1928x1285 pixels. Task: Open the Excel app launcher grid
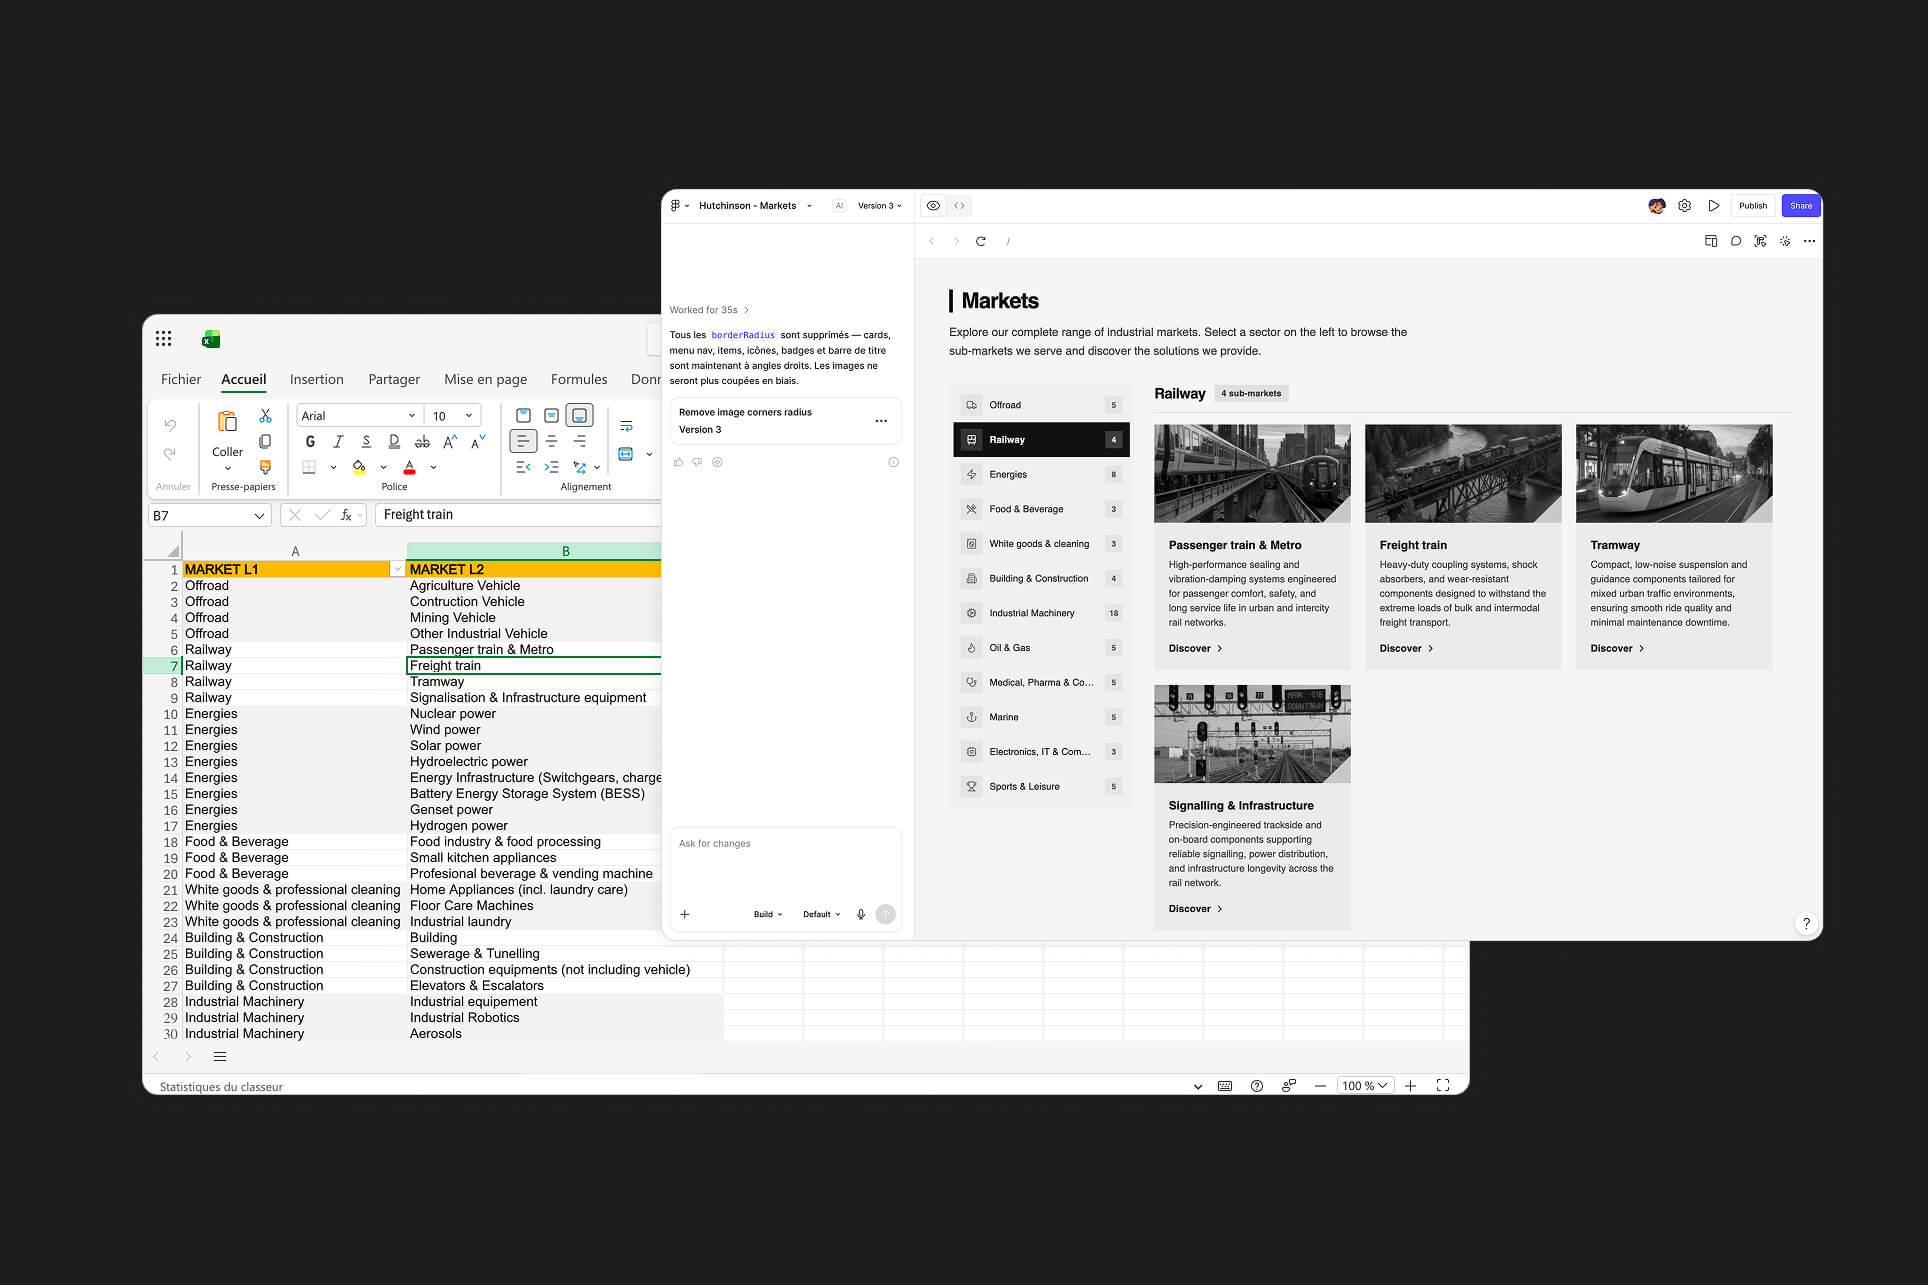(x=164, y=339)
